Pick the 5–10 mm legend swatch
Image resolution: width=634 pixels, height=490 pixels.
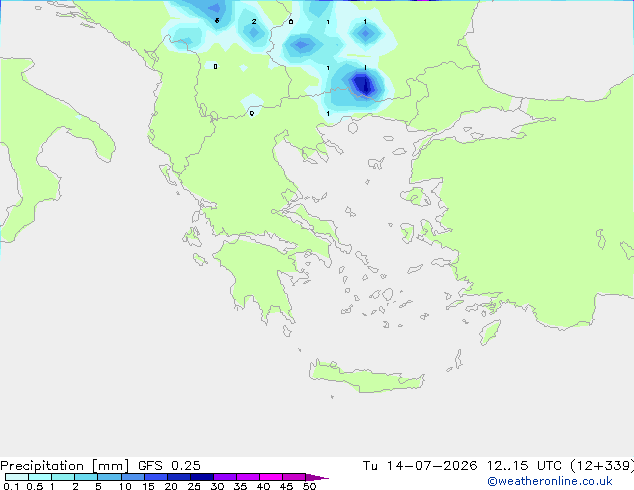(109, 477)
